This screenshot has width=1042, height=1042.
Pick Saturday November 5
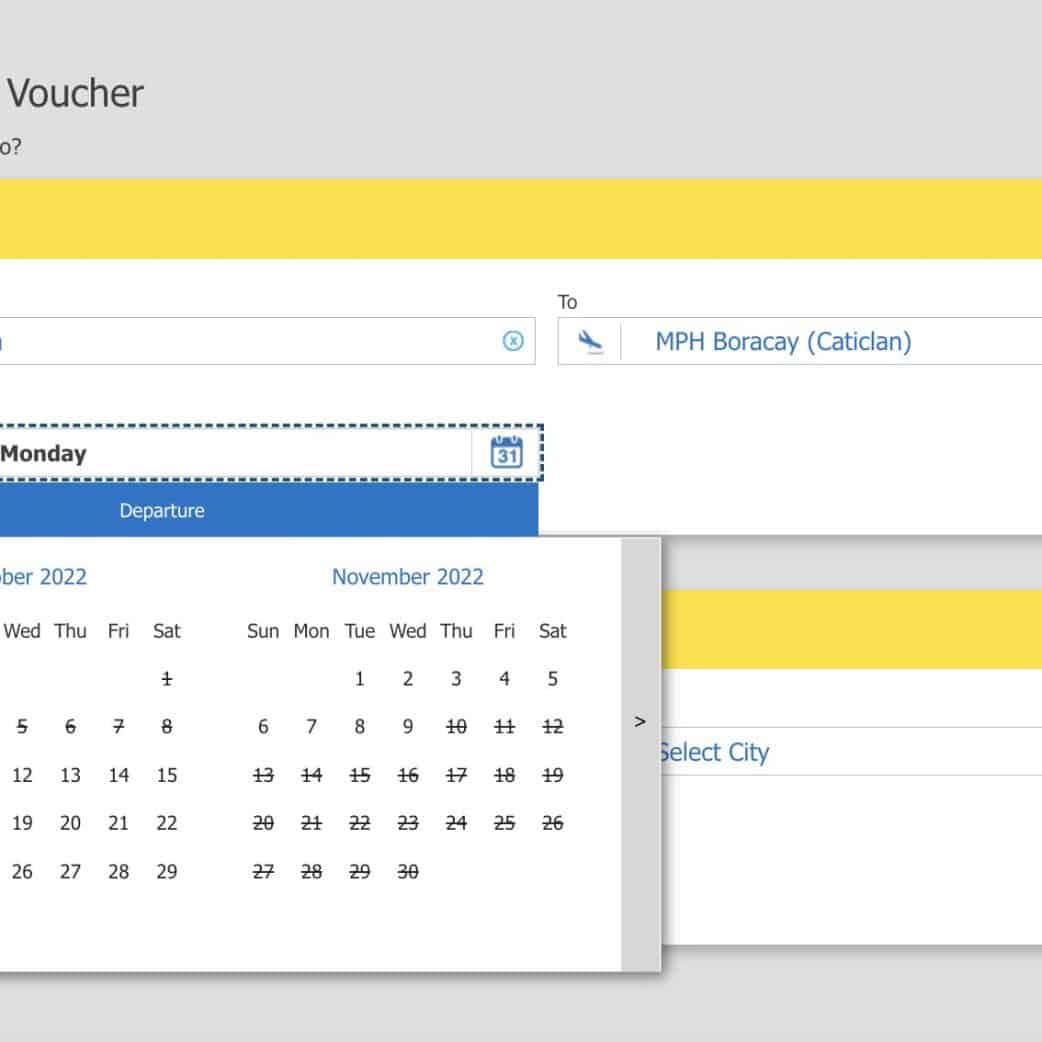point(552,679)
